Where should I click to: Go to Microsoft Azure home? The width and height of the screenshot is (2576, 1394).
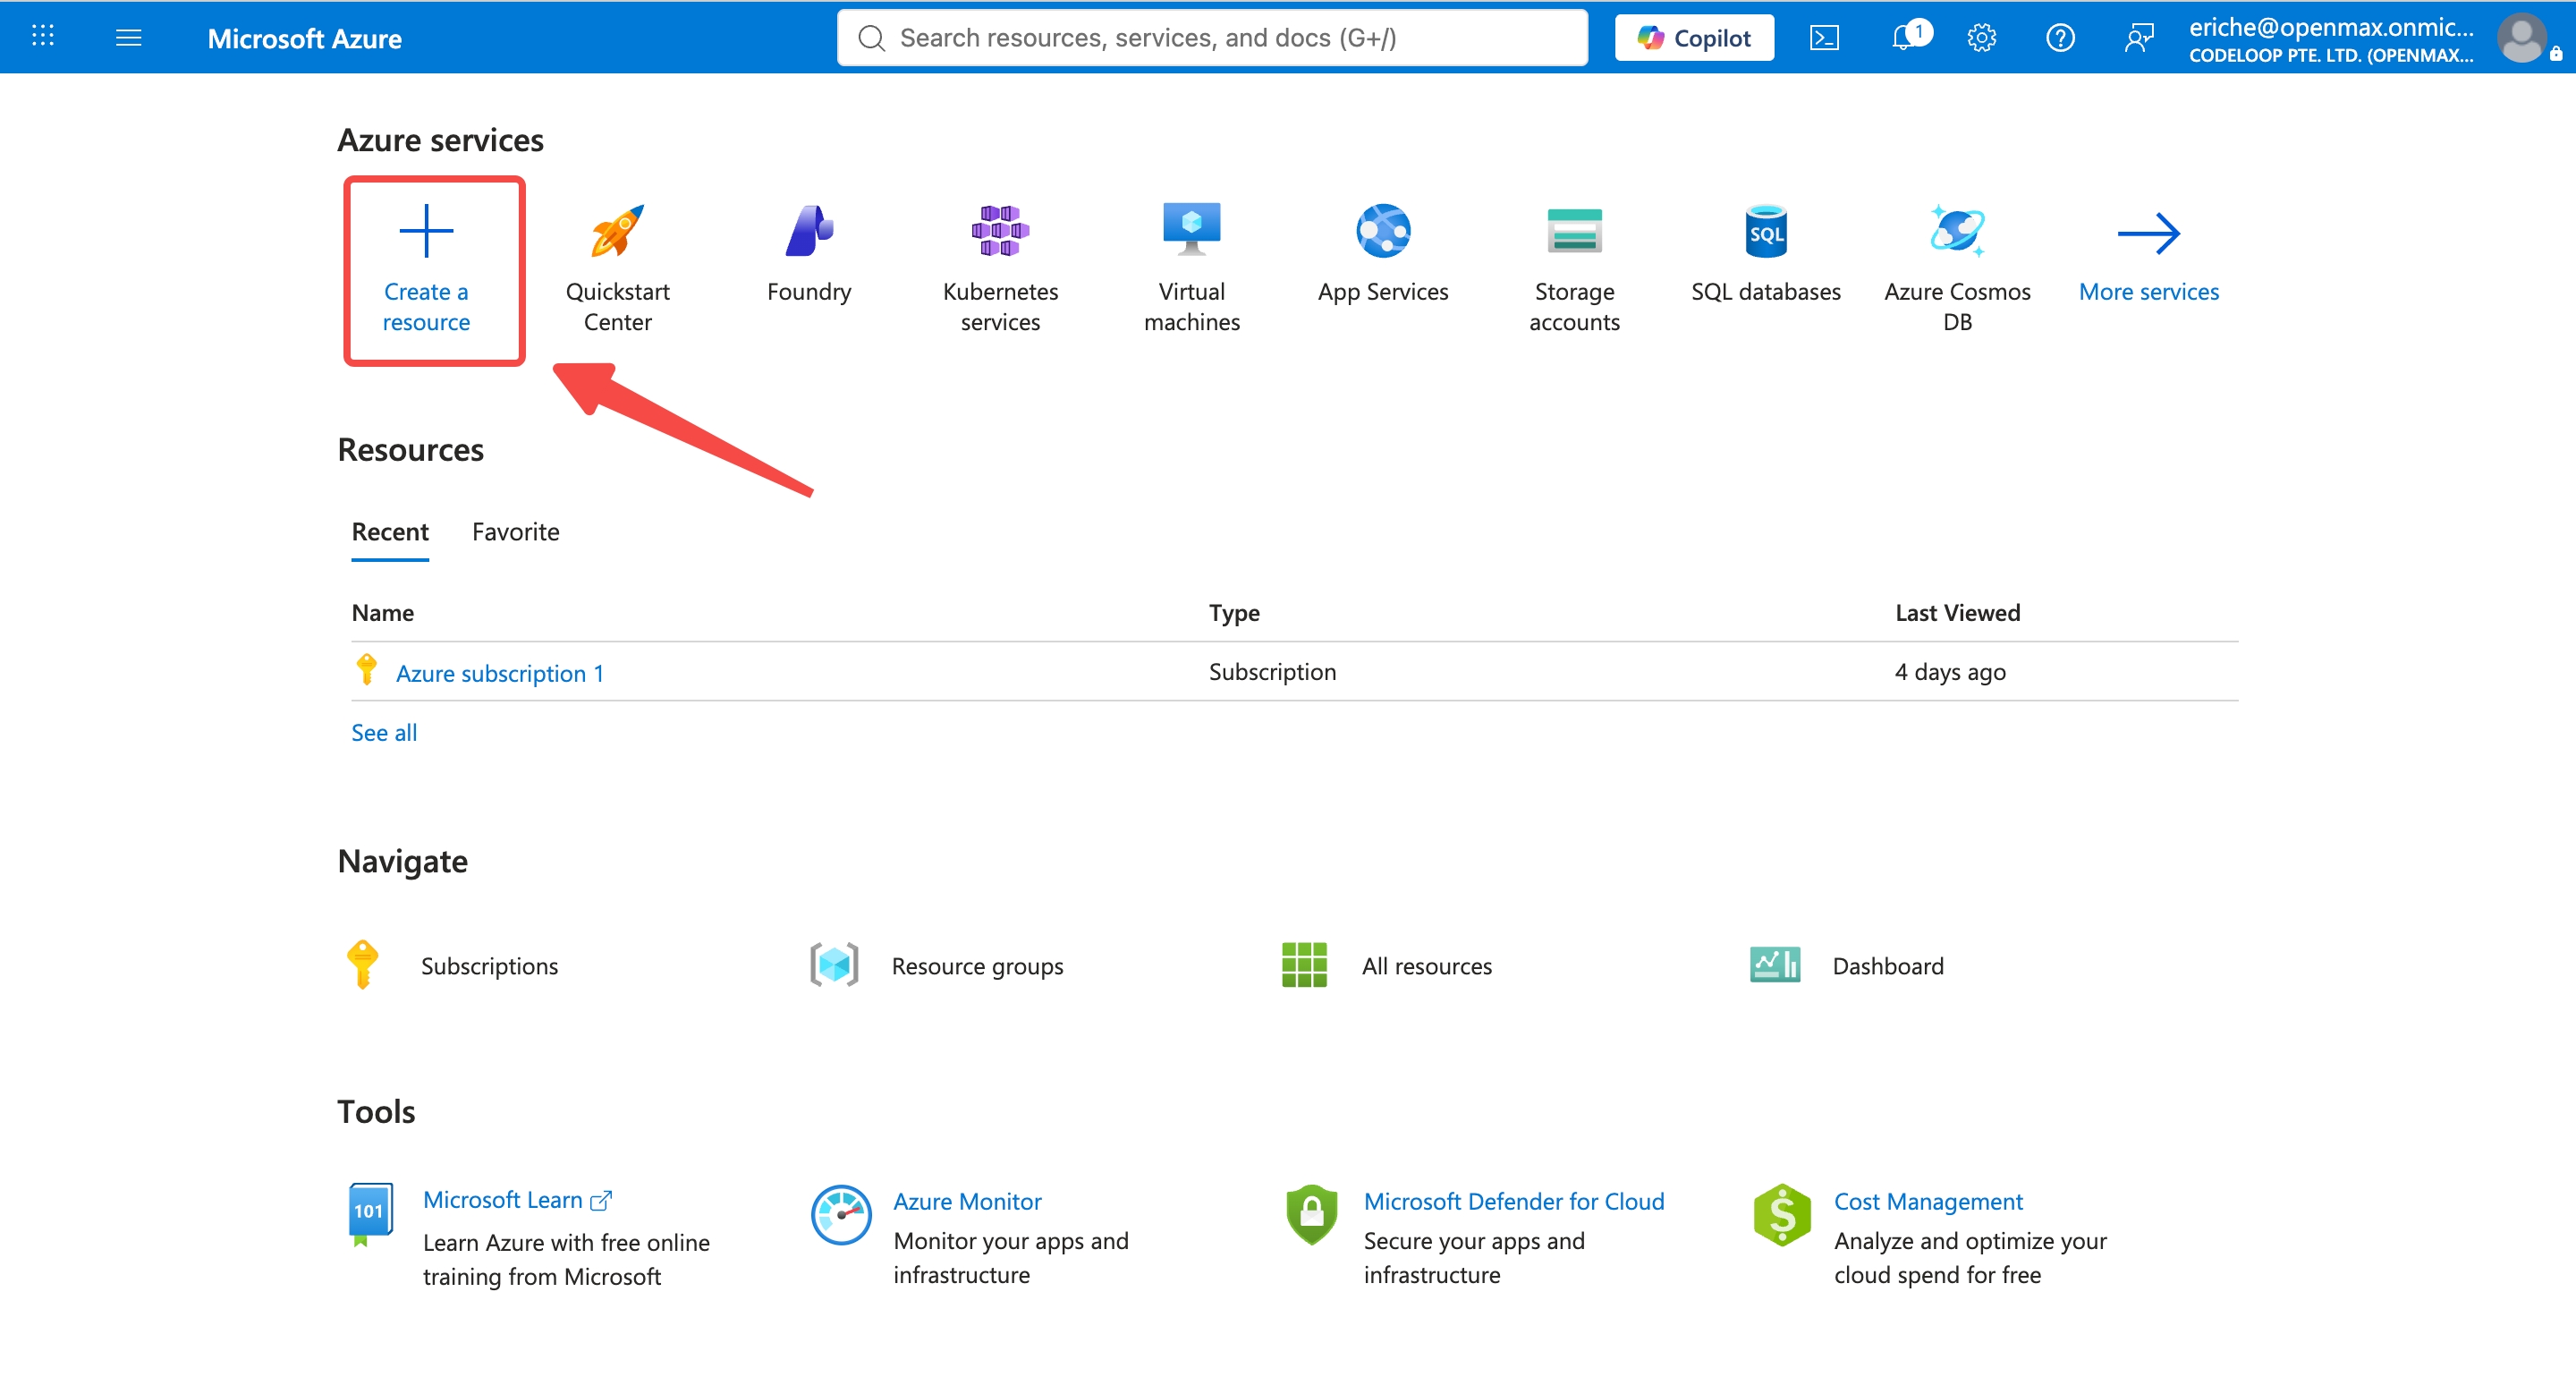tap(304, 38)
